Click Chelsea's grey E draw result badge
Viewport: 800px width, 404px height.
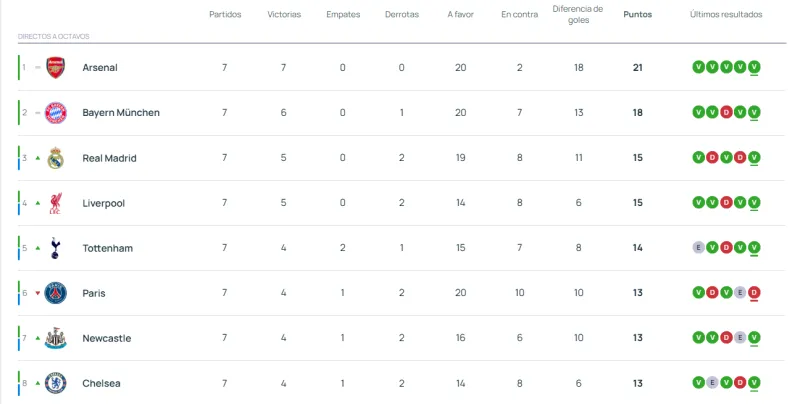click(x=712, y=382)
